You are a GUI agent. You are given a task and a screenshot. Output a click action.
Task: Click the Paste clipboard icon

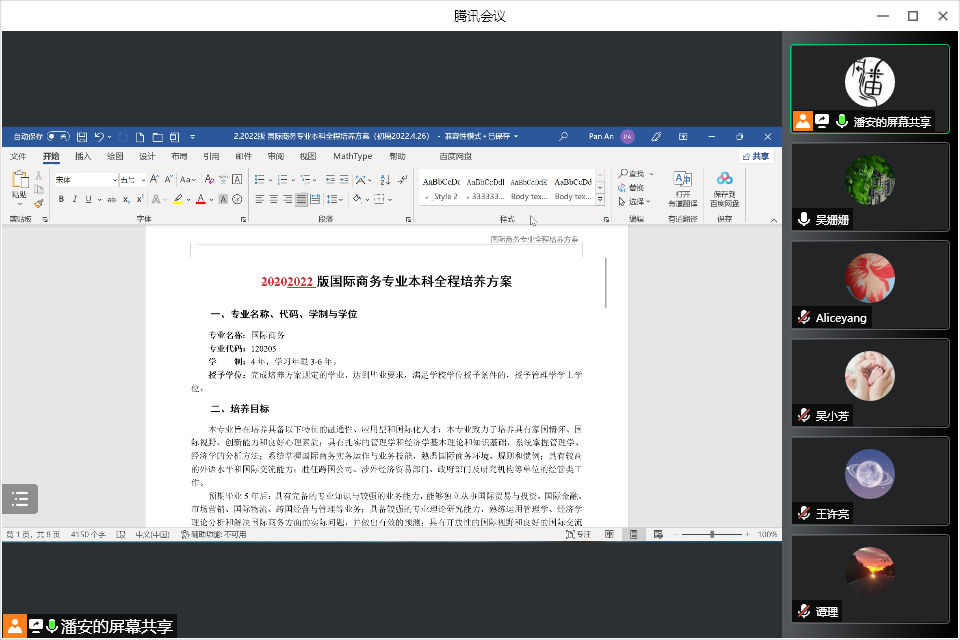point(19,184)
